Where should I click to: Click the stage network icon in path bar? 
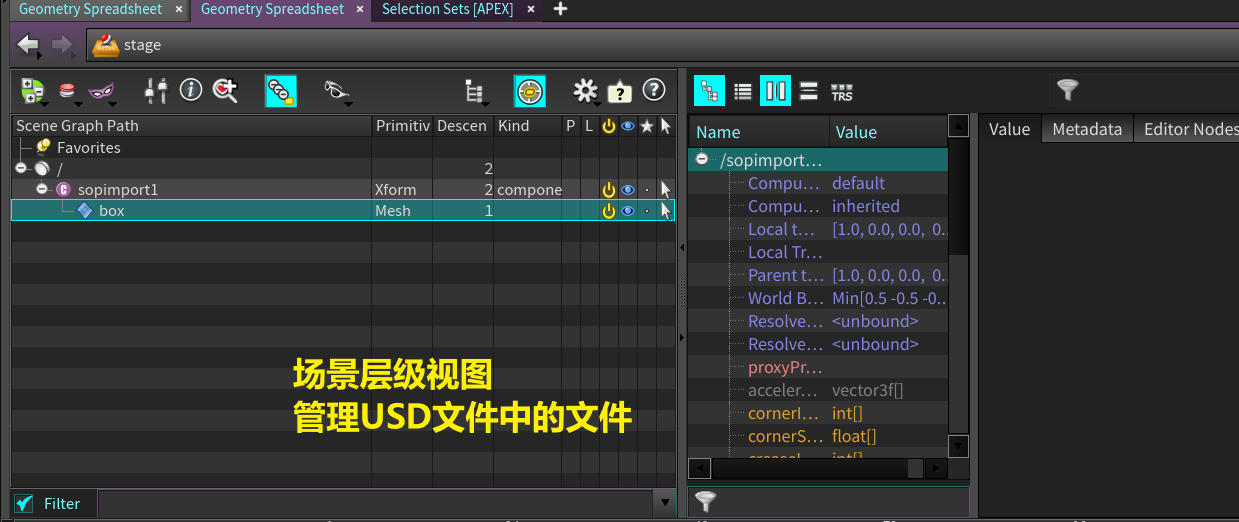tap(105, 44)
